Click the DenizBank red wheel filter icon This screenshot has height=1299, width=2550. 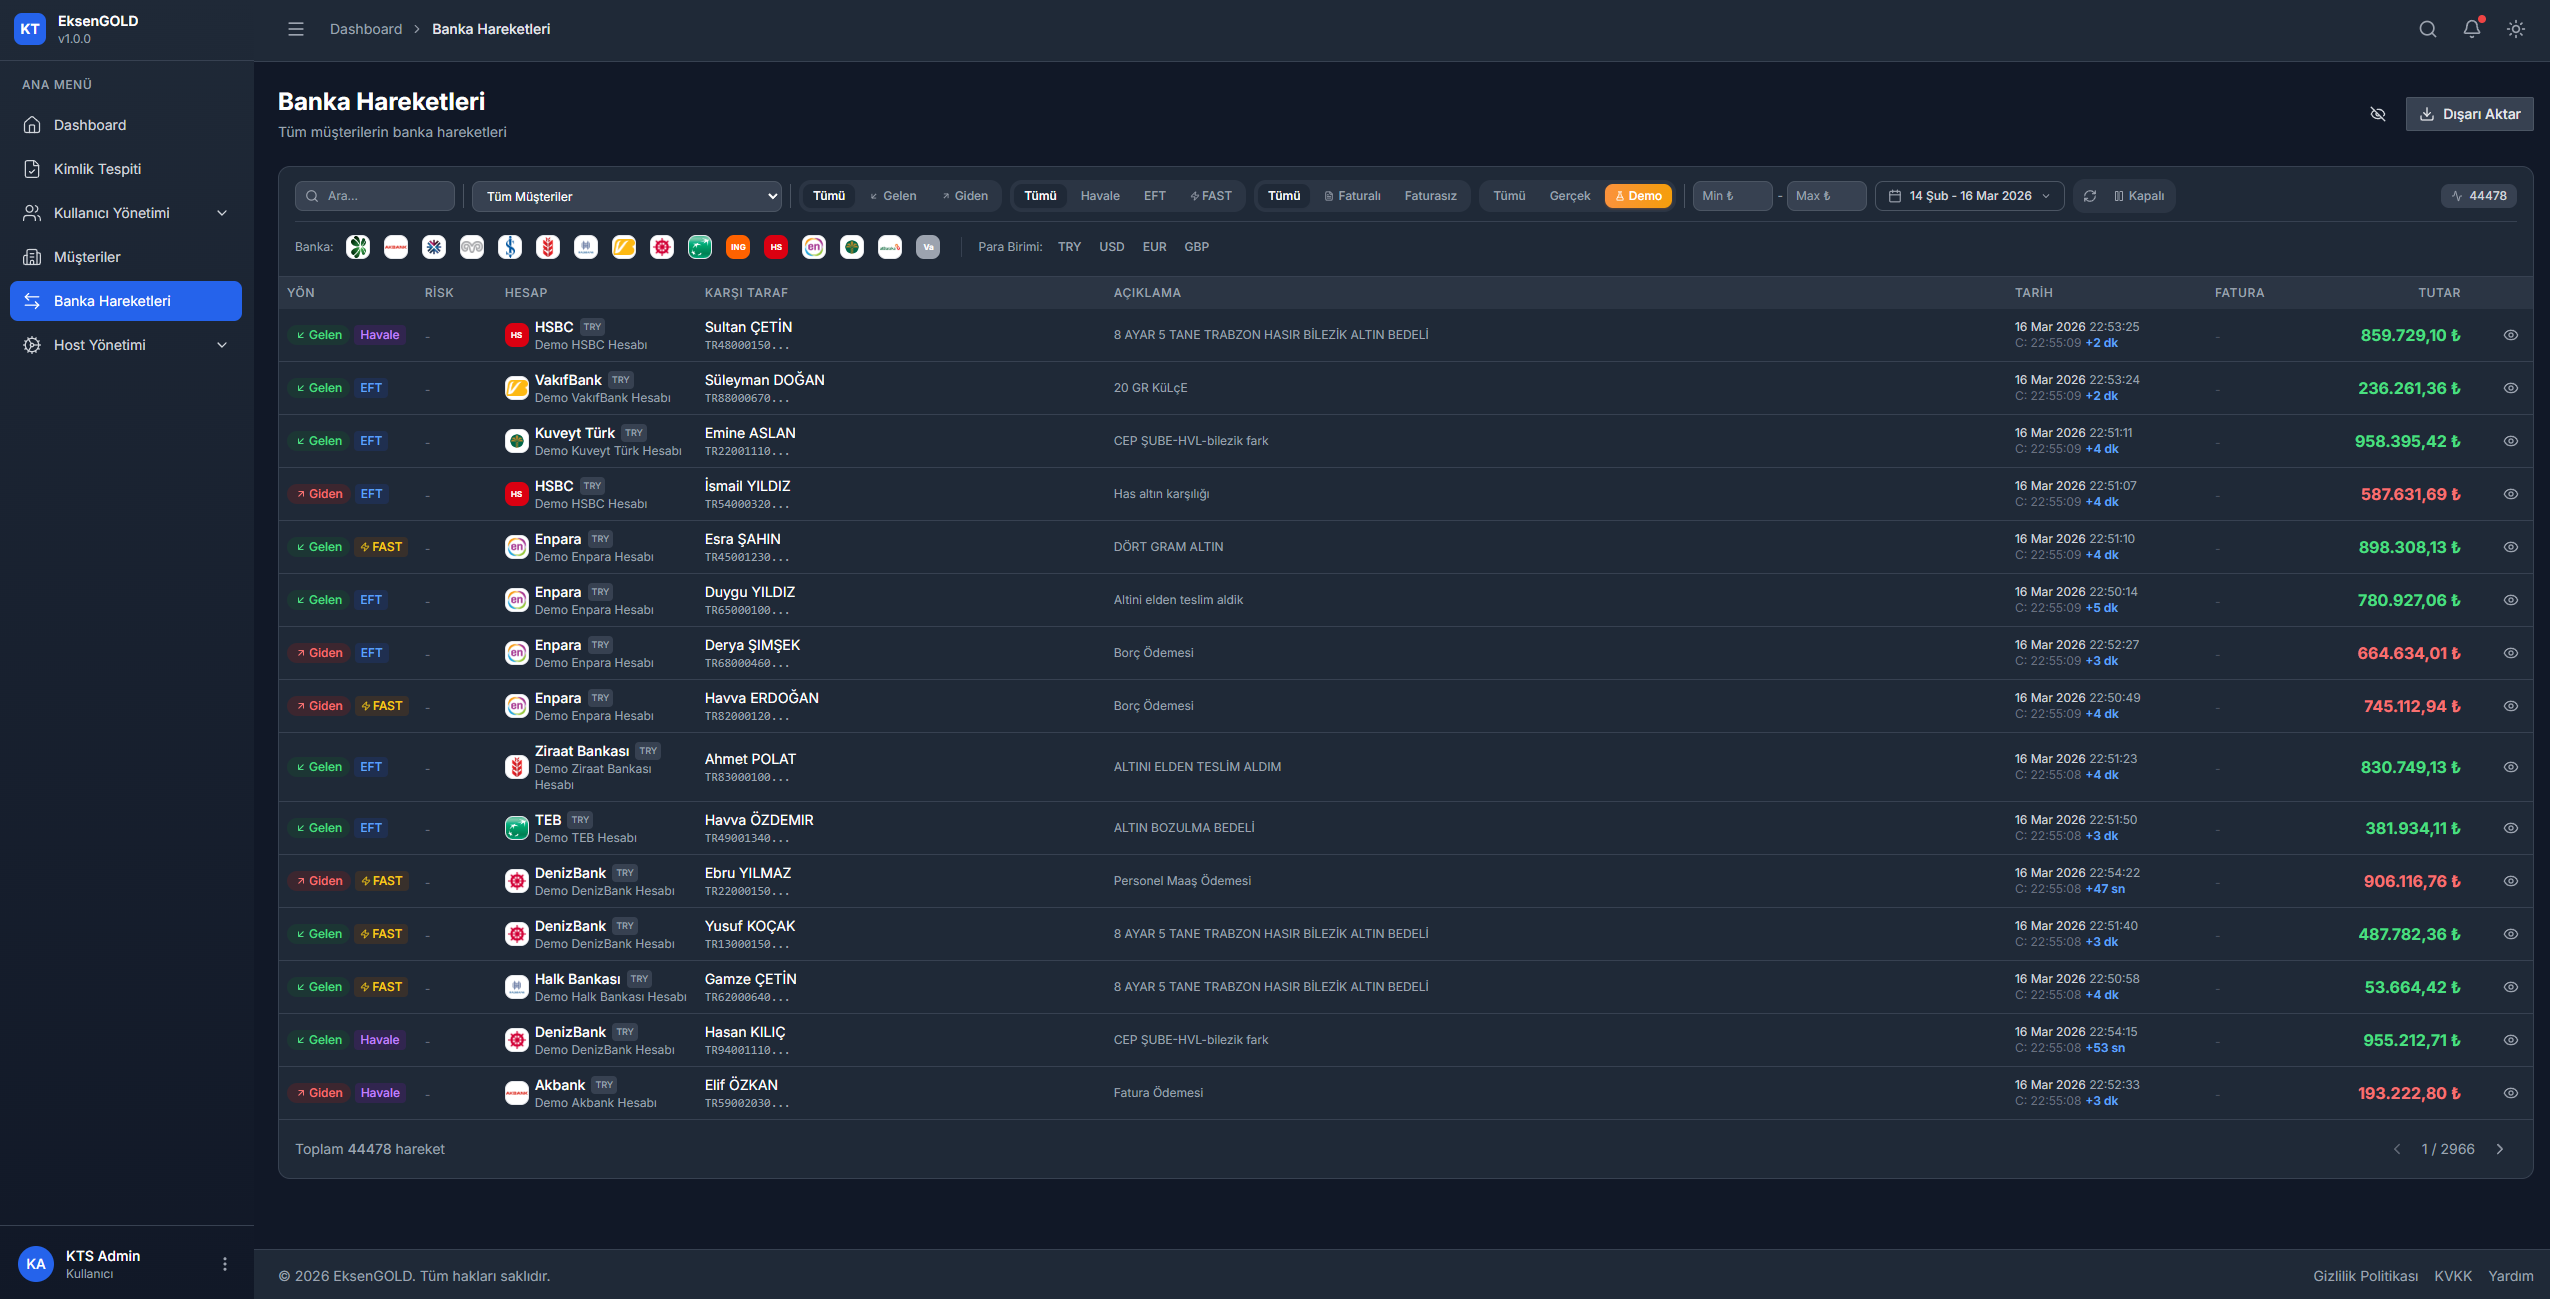coord(662,247)
